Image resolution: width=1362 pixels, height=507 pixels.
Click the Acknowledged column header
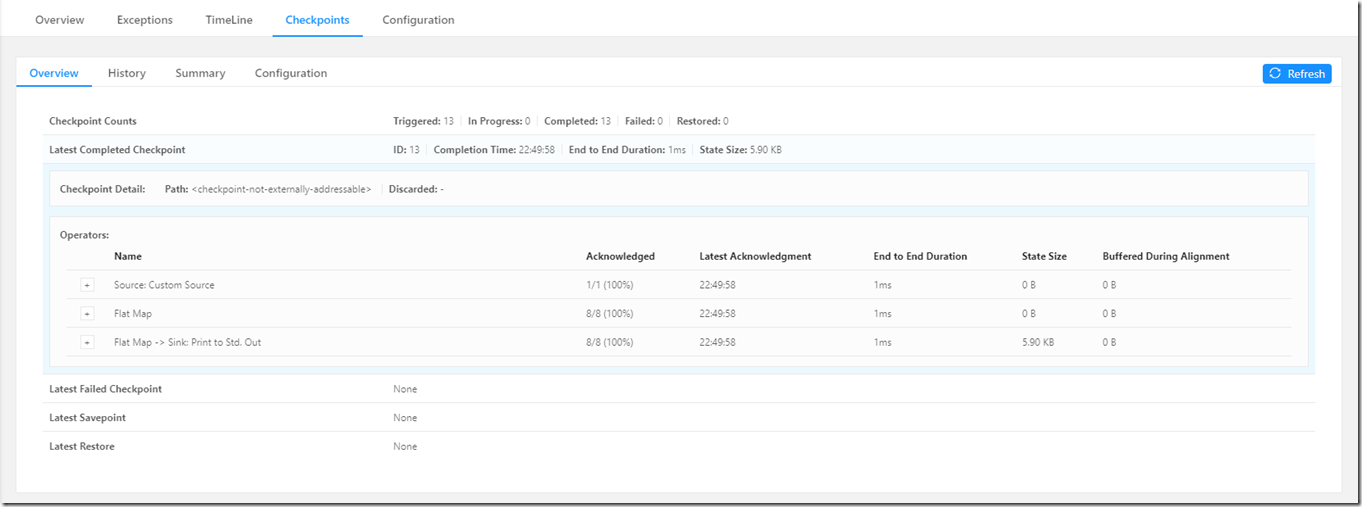(x=620, y=256)
